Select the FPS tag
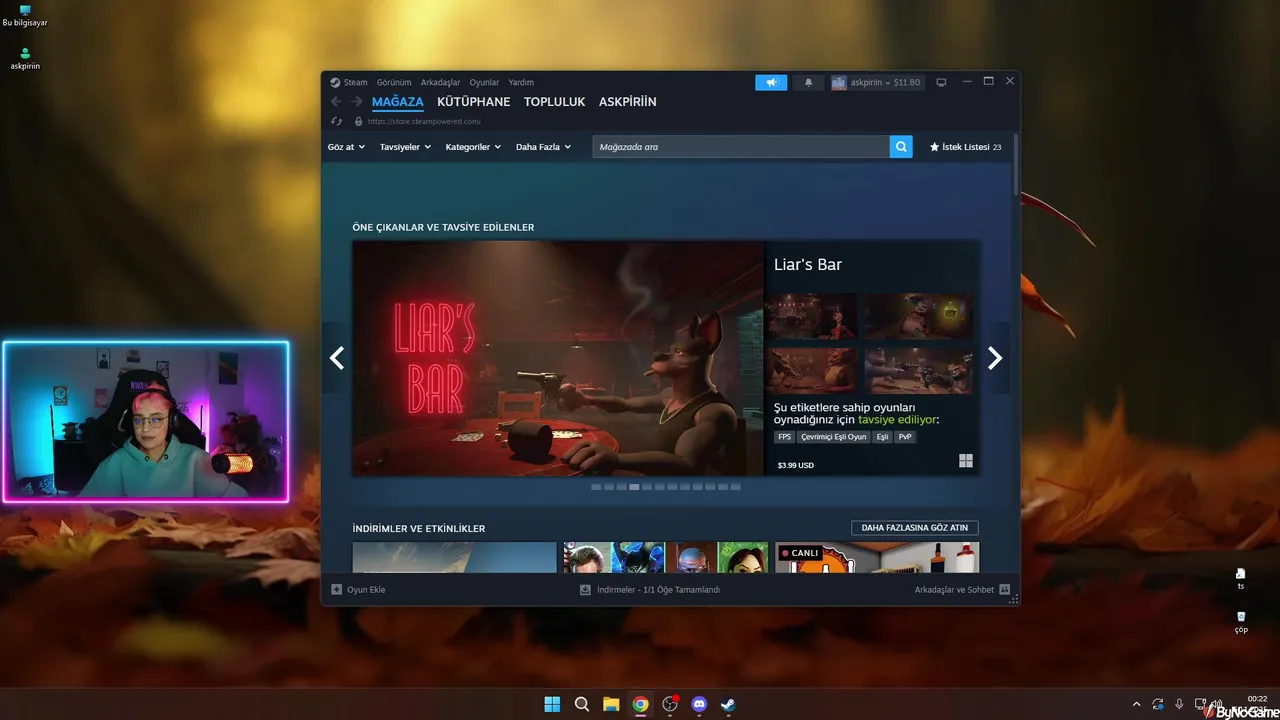The image size is (1280, 720). [784, 437]
